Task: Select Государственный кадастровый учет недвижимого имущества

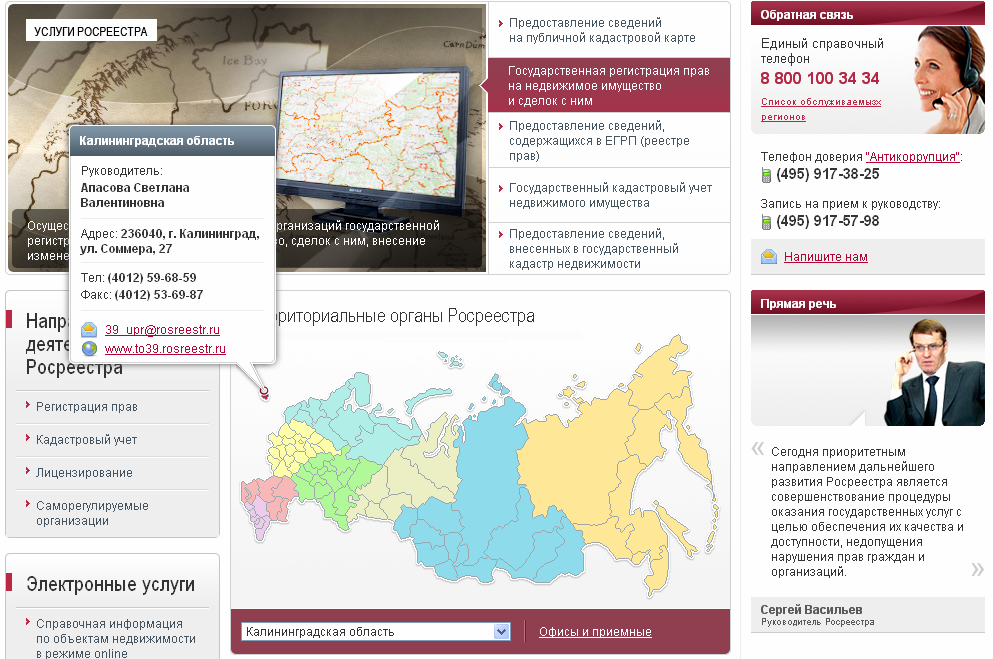Action: pyautogui.click(x=610, y=195)
